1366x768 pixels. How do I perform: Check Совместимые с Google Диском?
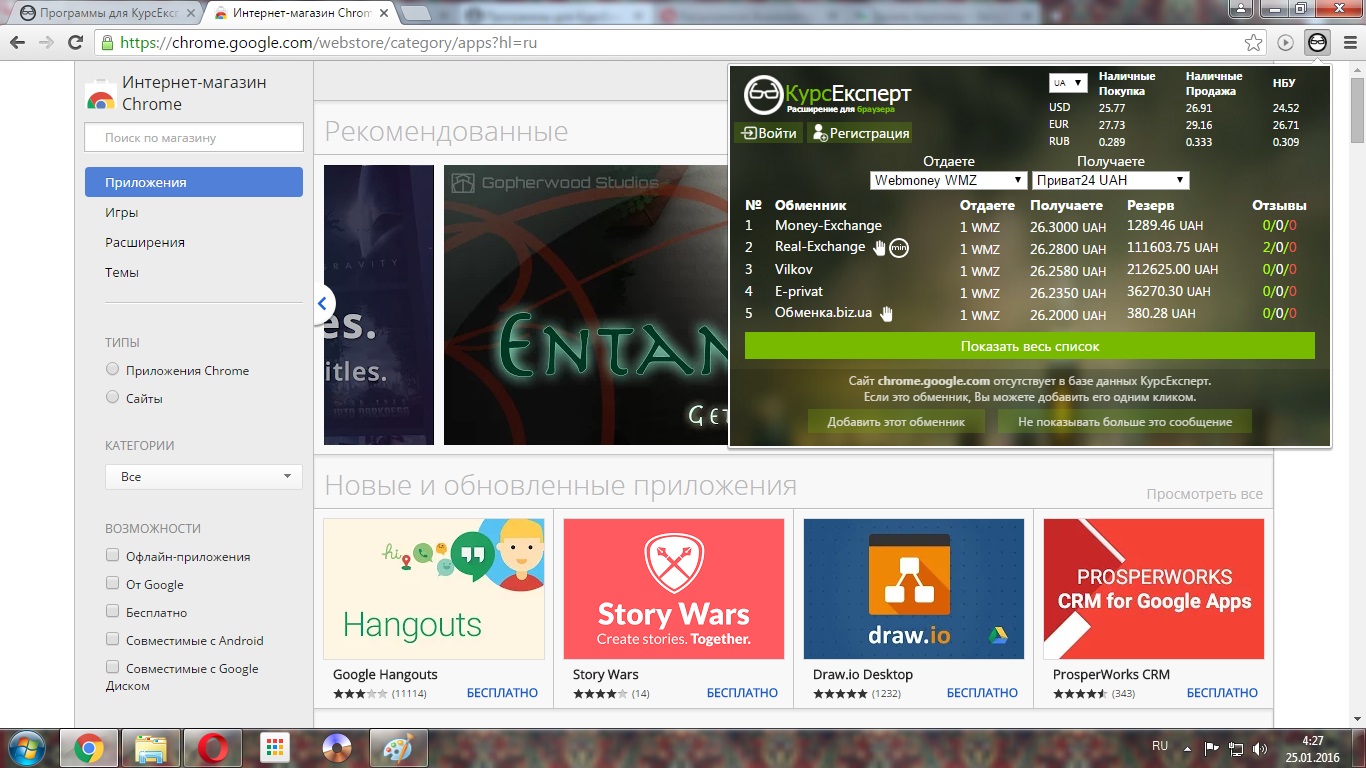113,668
